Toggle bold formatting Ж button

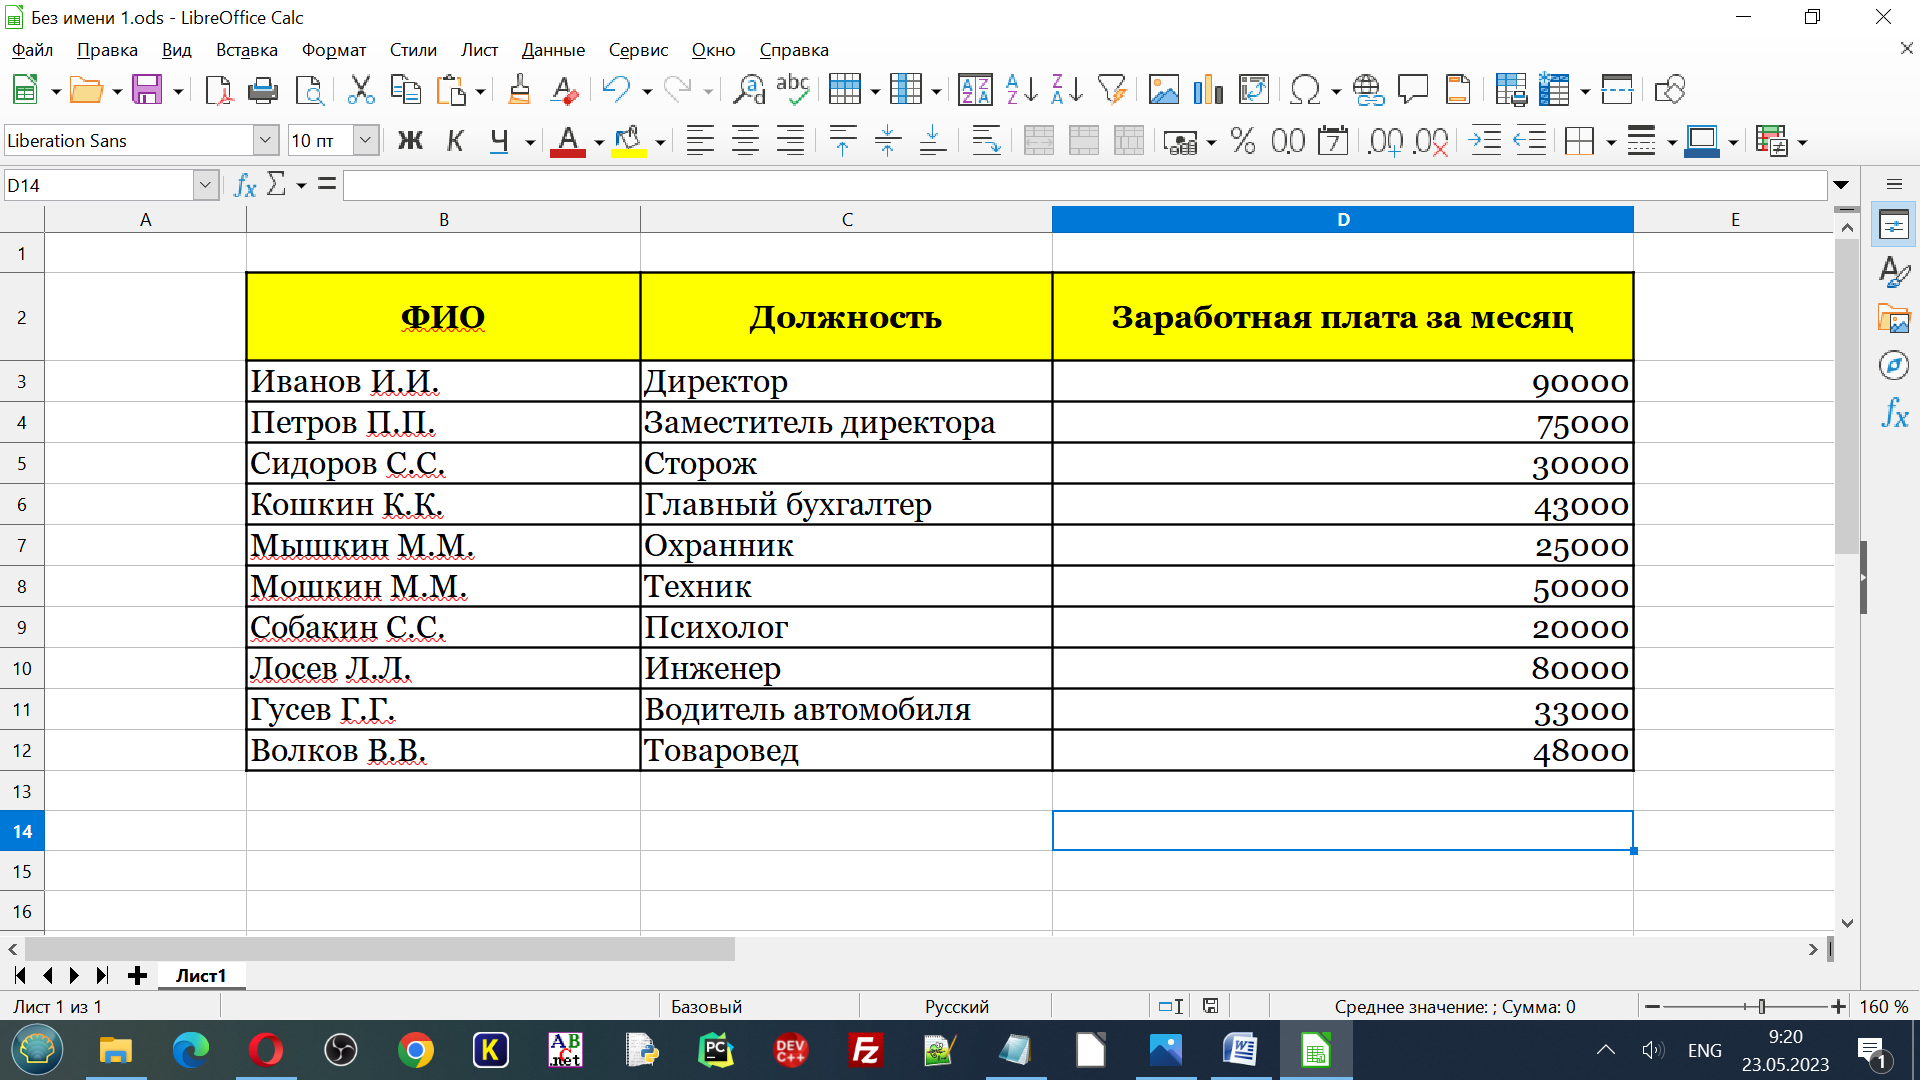[x=410, y=141]
